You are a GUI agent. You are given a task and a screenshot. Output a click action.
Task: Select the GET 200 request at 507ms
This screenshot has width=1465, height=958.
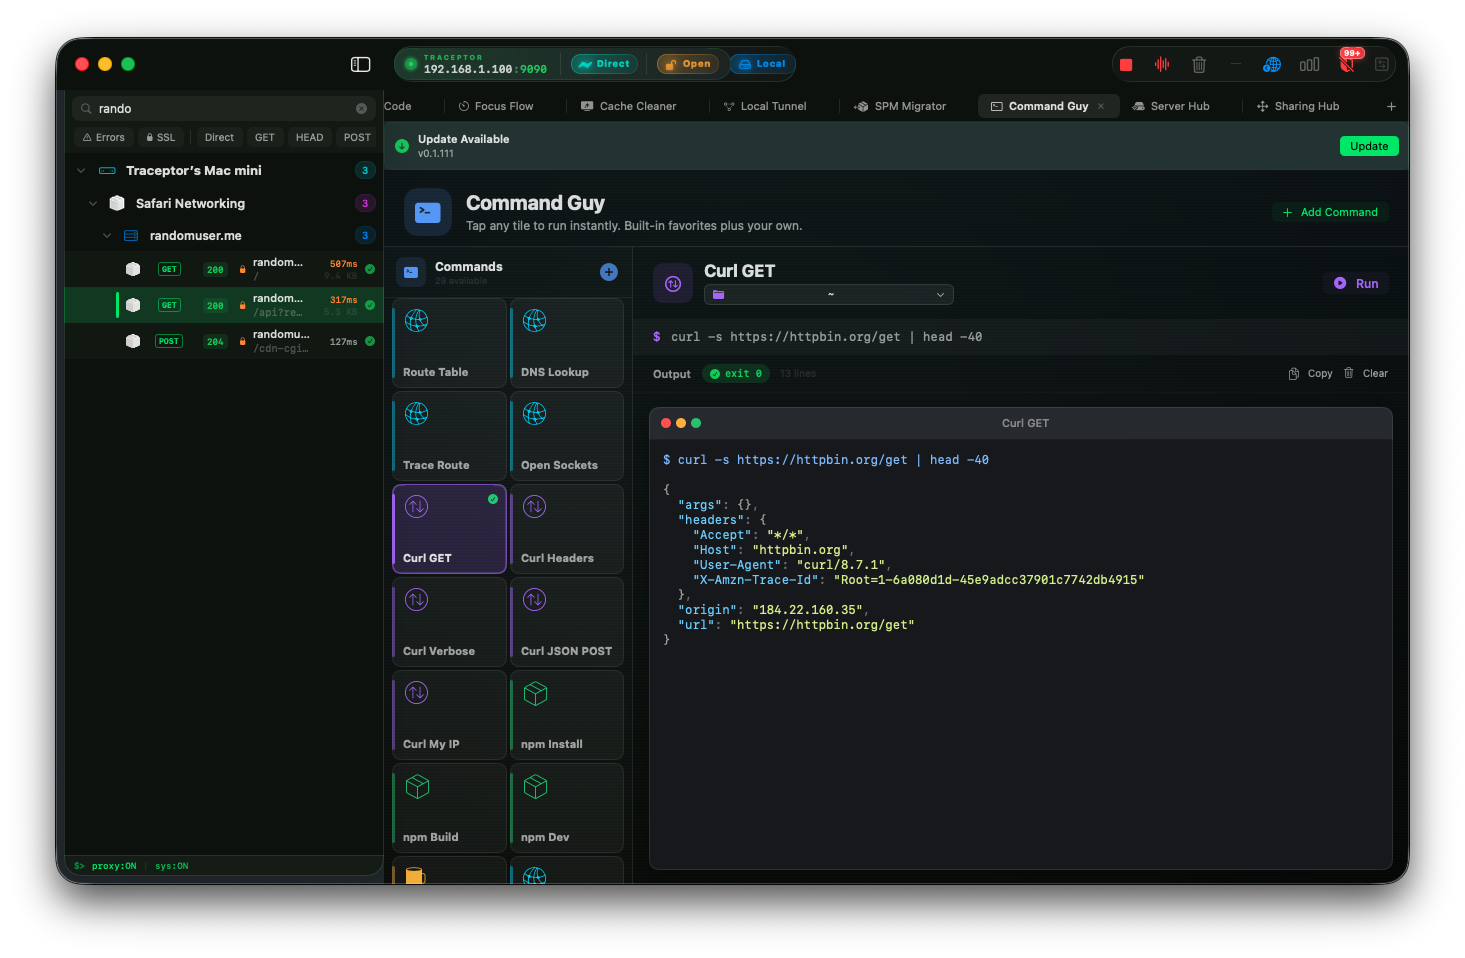click(x=224, y=269)
